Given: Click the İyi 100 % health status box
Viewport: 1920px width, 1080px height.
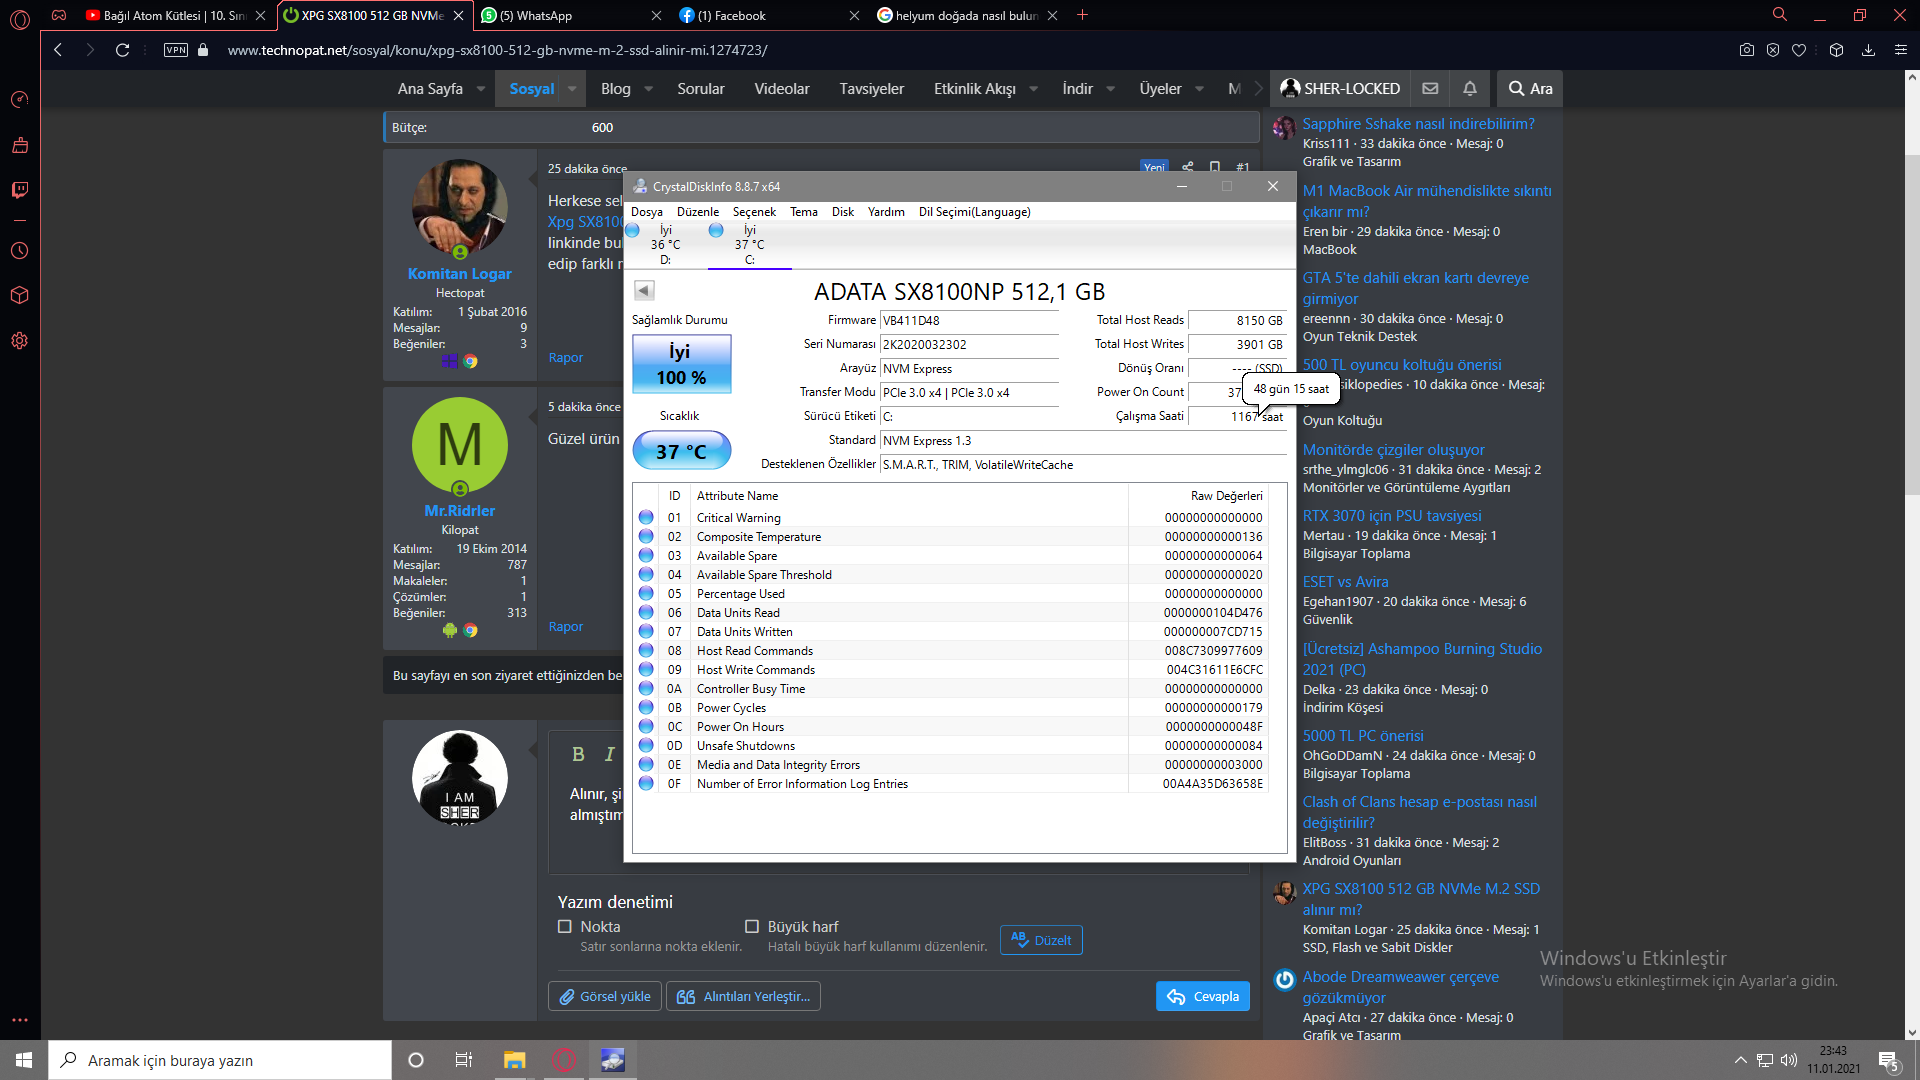Looking at the screenshot, I should tap(681, 365).
